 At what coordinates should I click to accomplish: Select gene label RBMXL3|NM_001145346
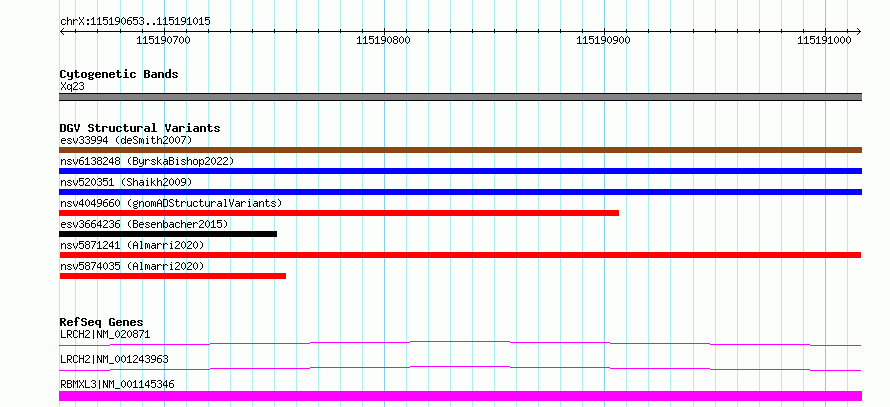tap(117, 384)
